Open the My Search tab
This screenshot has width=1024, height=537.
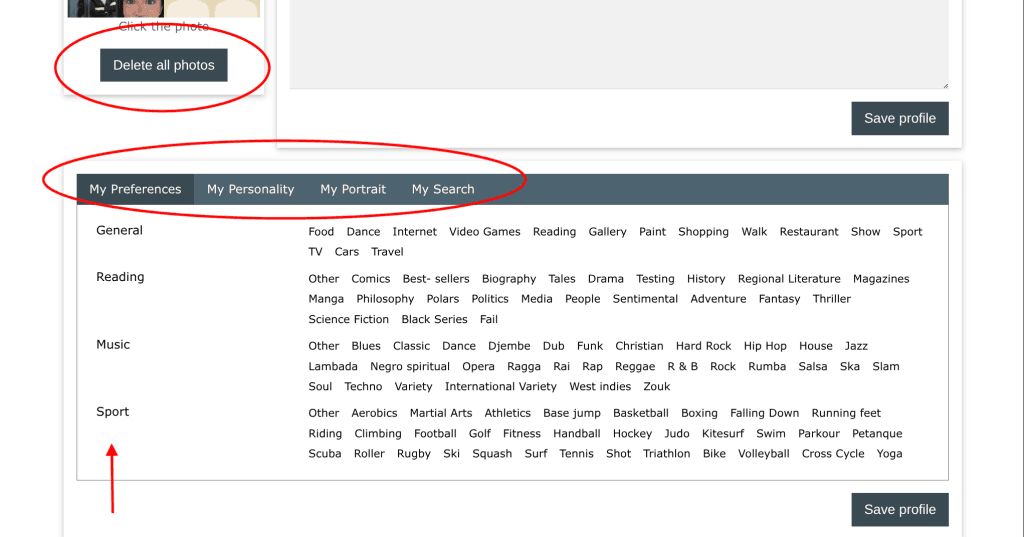pos(443,189)
